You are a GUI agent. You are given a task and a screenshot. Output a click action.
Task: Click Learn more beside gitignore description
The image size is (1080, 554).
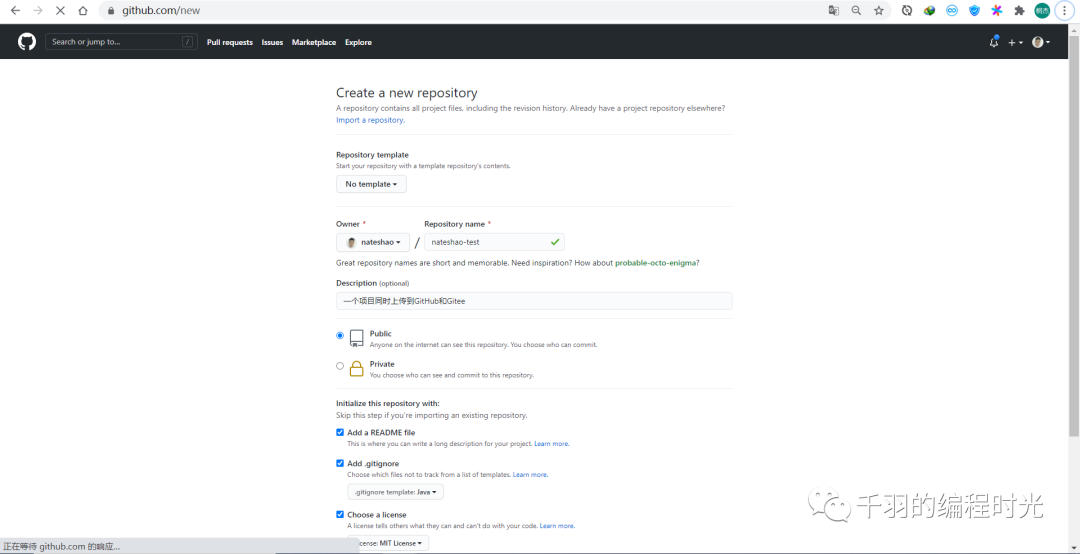530,475
